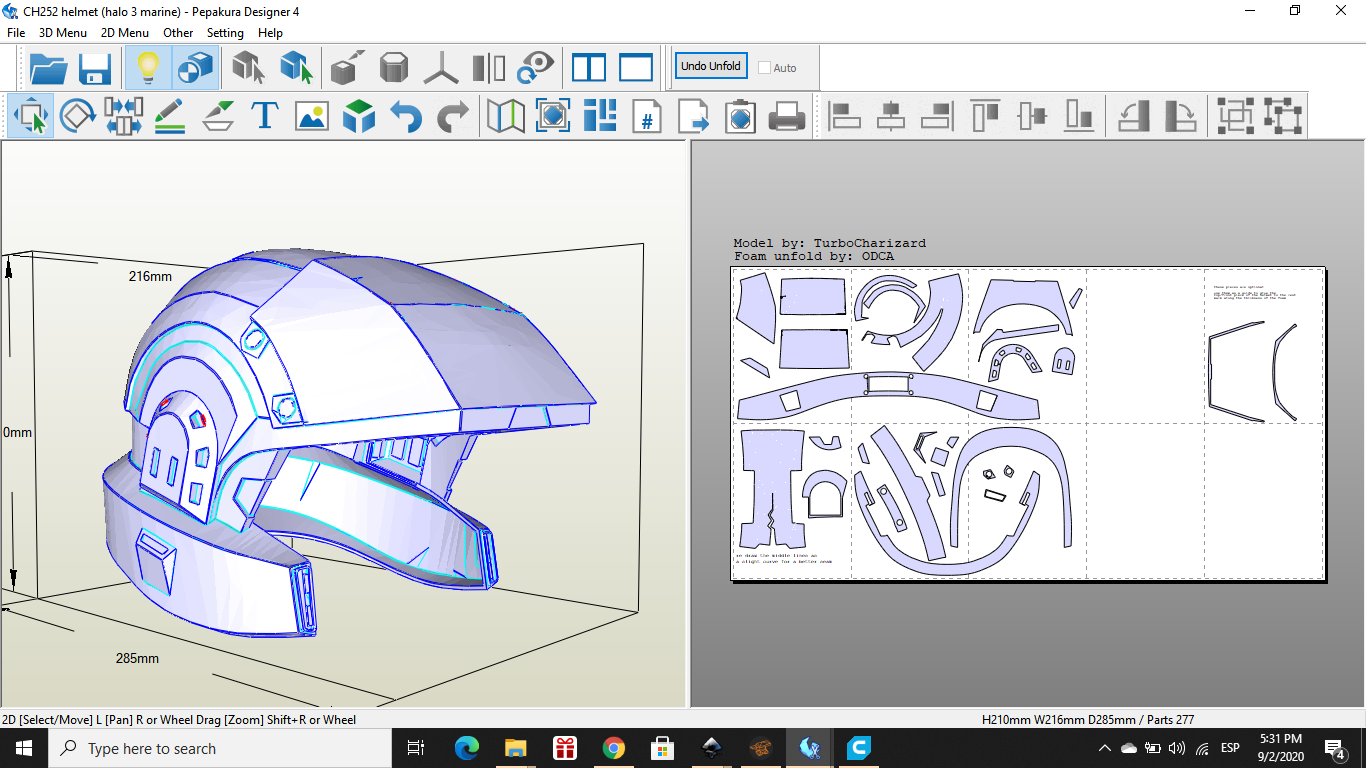Click the Insert image tool
The width and height of the screenshot is (1366, 768).
coord(312,116)
